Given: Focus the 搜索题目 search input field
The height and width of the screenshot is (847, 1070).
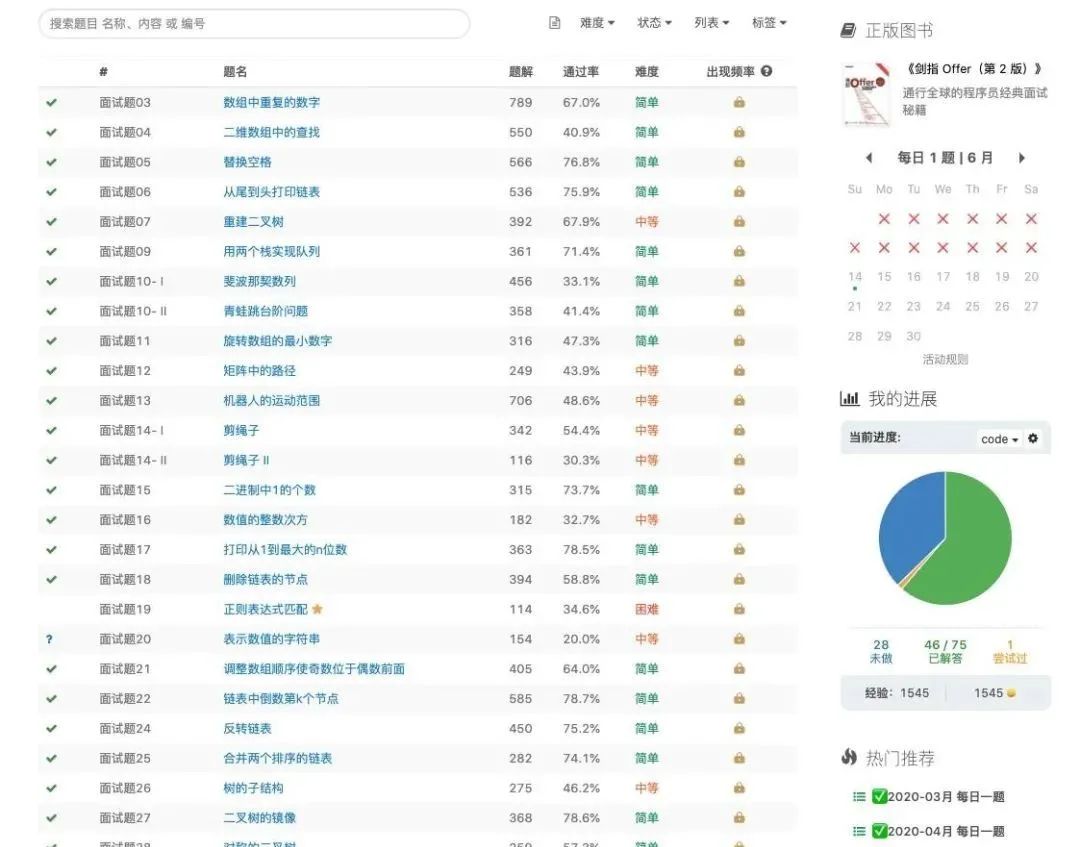Looking at the screenshot, I should (254, 23).
